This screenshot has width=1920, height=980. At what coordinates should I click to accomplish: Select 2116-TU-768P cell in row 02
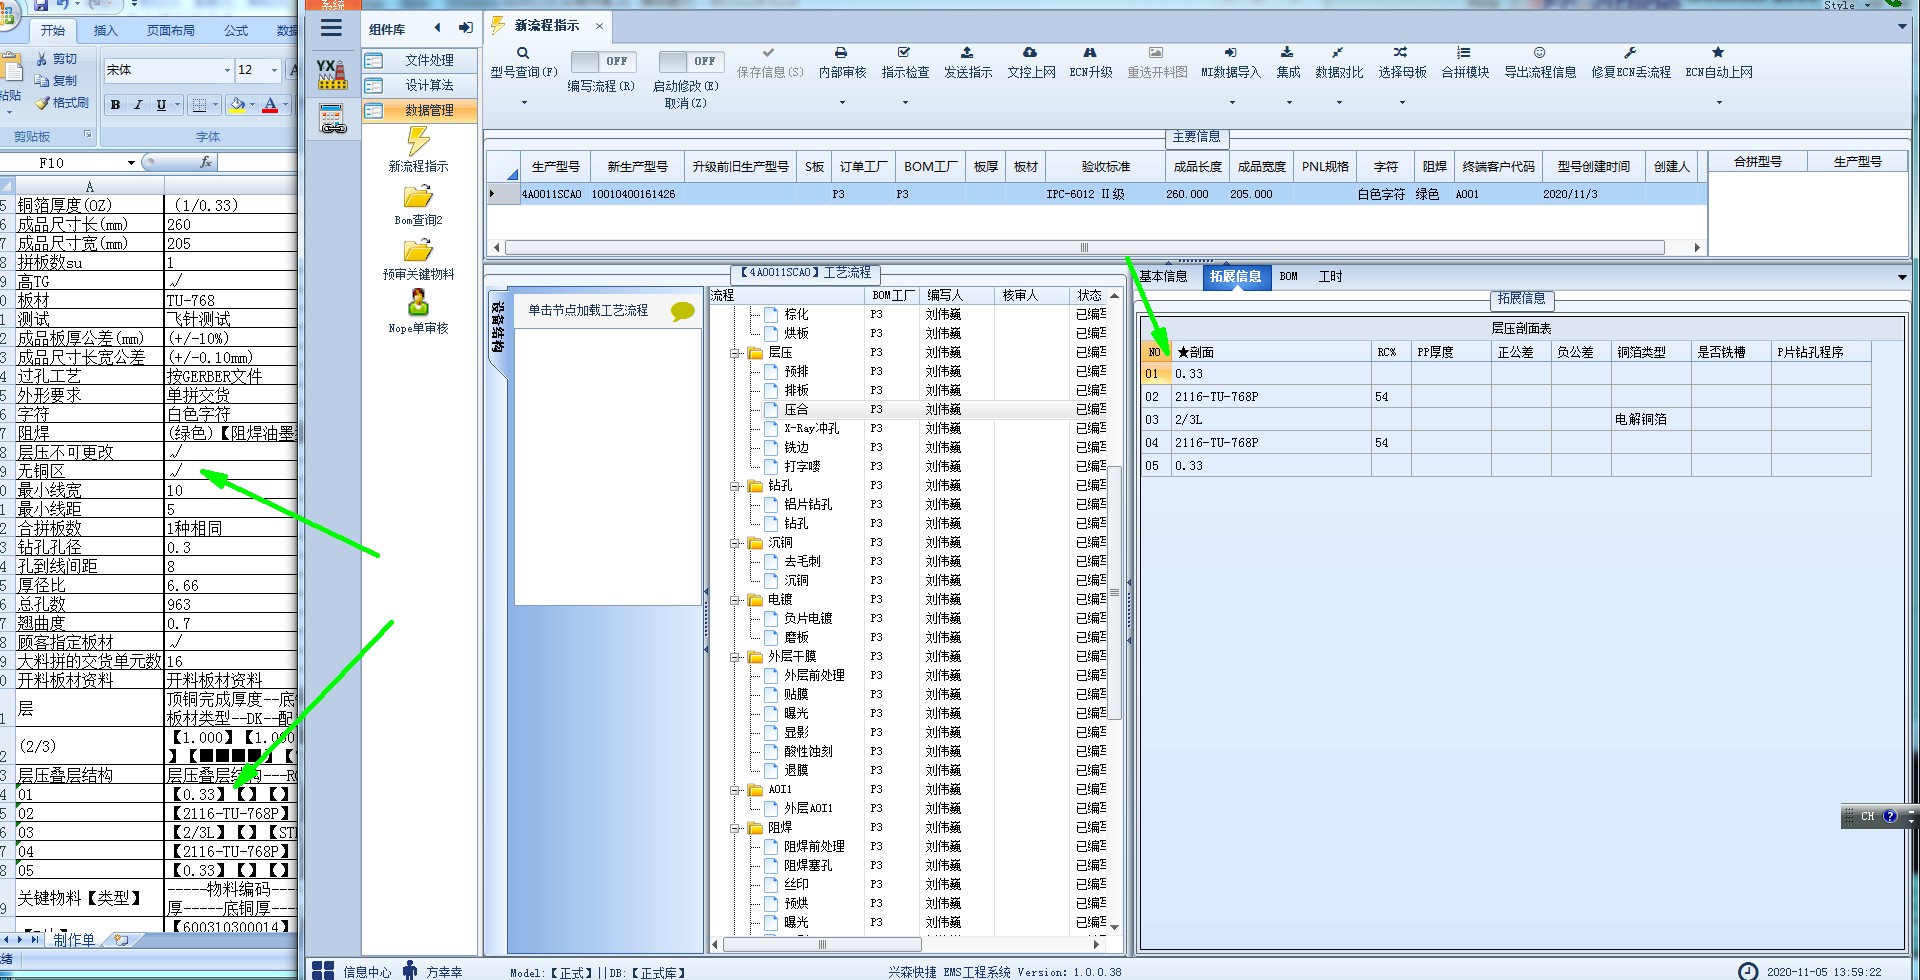(x=1270, y=397)
